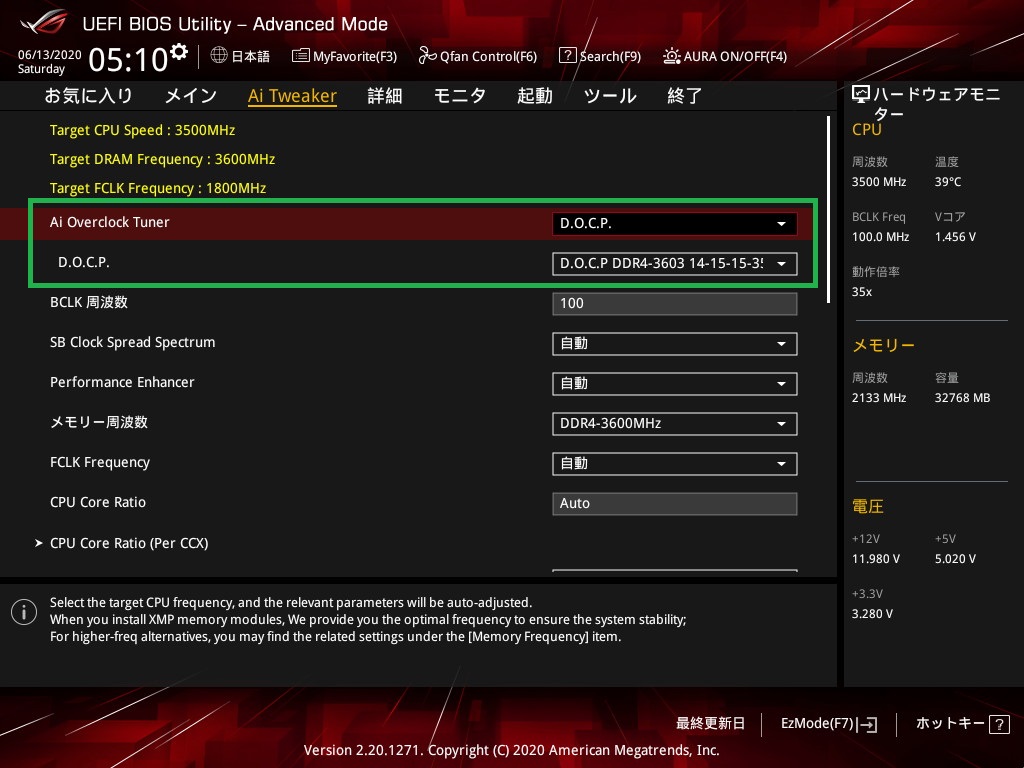Select the Ai Tweaker tab
1024x768 pixels.
point(292,95)
